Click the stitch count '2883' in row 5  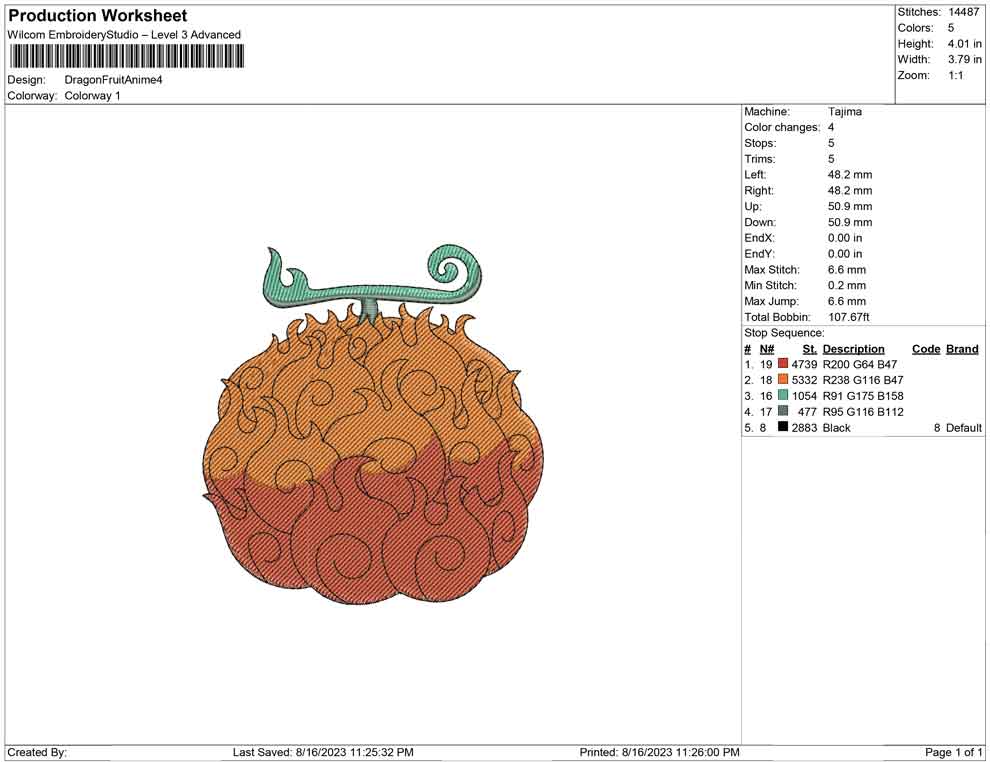click(804, 427)
